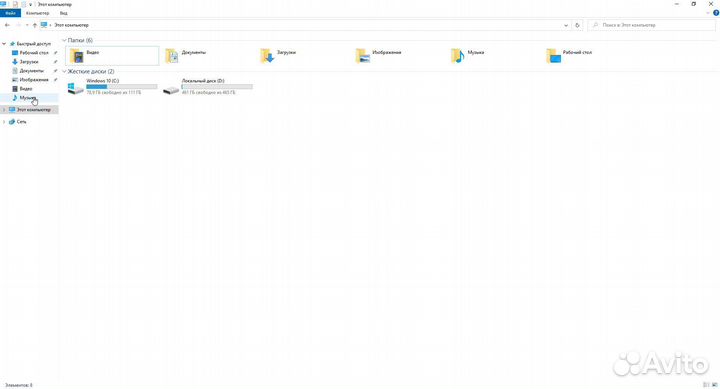Click the new folder icon in the quick access toolbar

click(x=23, y=4)
